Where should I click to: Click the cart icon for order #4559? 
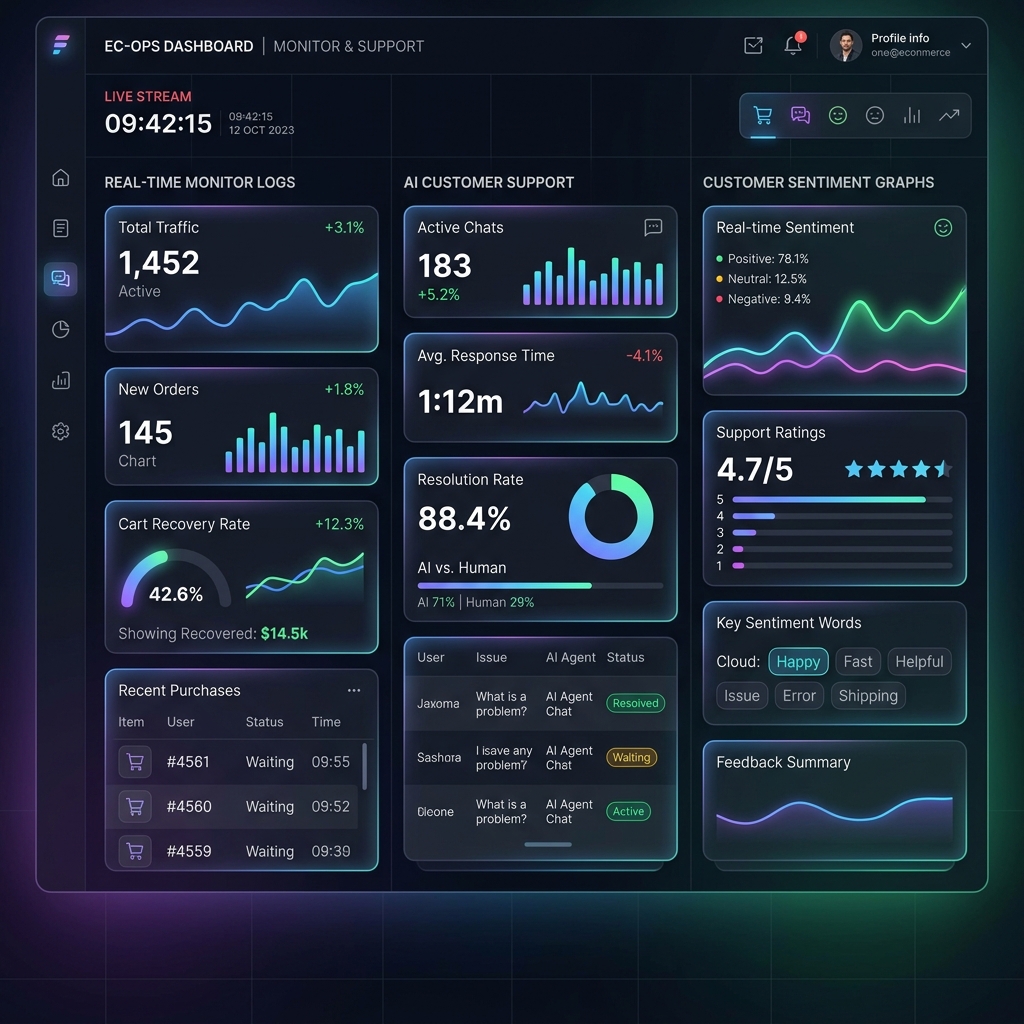click(135, 851)
